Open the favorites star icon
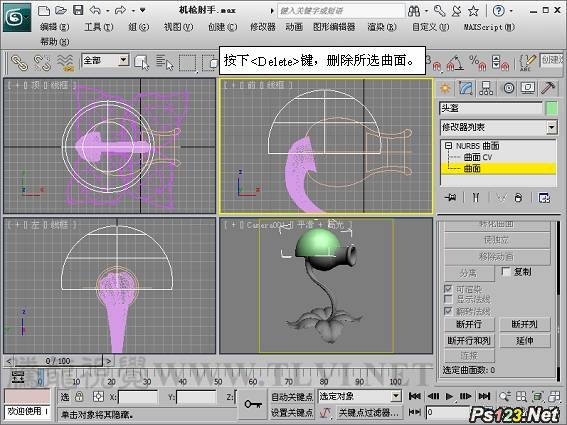567x425 pixels. coord(473,11)
